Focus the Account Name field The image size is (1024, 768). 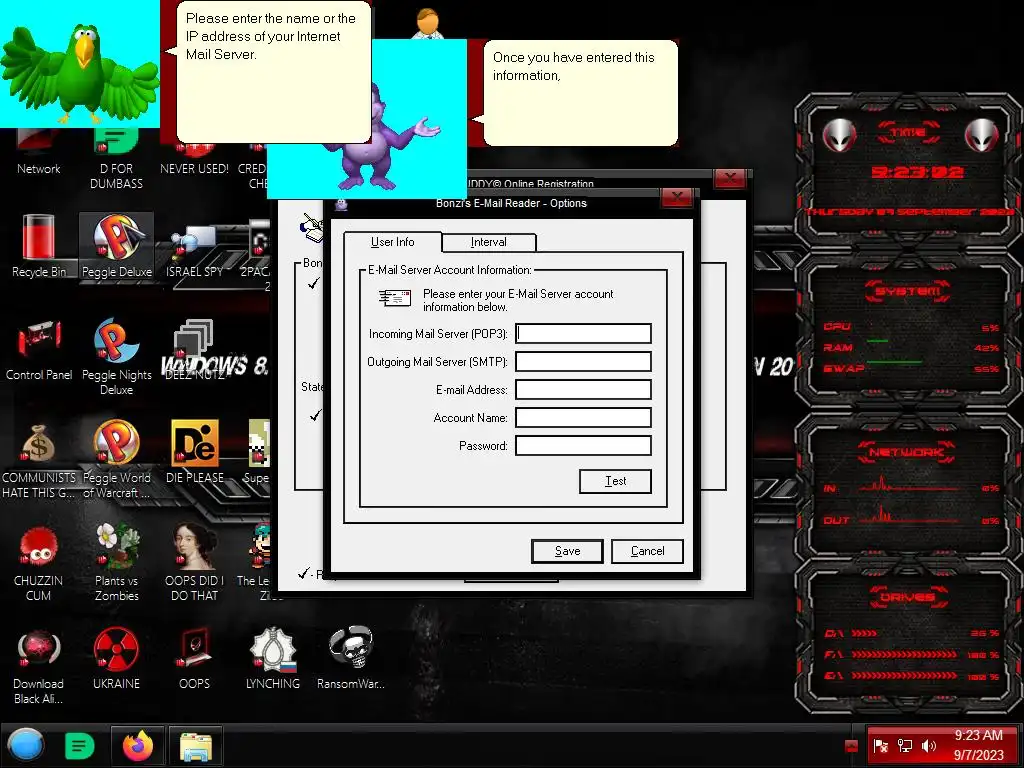click(583, 418)
